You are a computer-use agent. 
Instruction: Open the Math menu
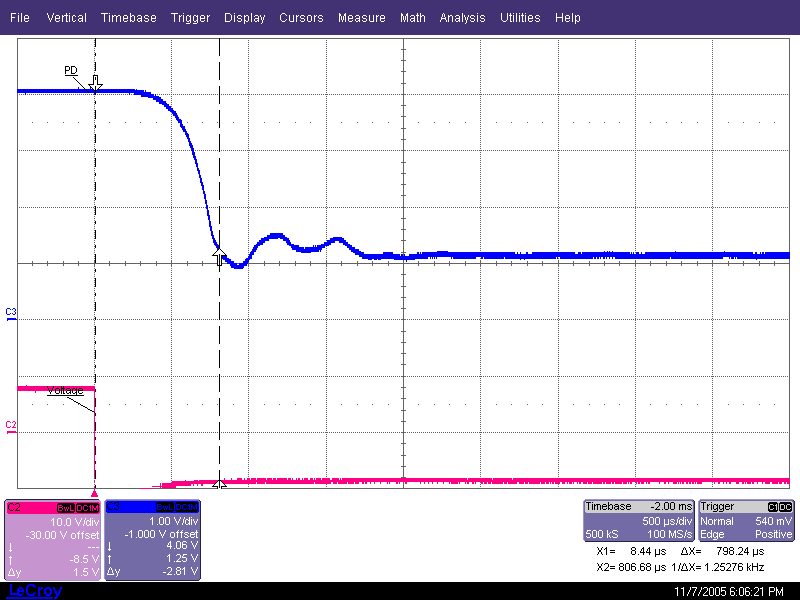(x=413, y=18)
